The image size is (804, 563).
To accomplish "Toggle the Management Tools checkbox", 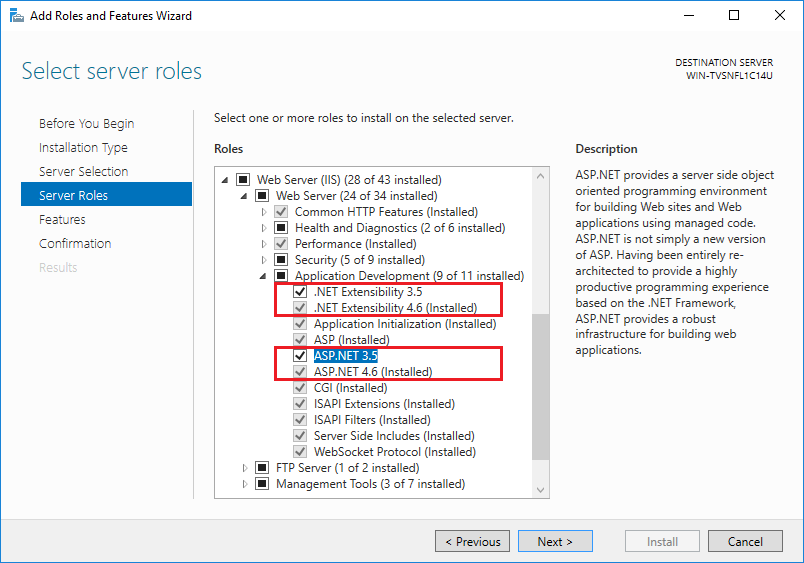I will tap(262, 484).
